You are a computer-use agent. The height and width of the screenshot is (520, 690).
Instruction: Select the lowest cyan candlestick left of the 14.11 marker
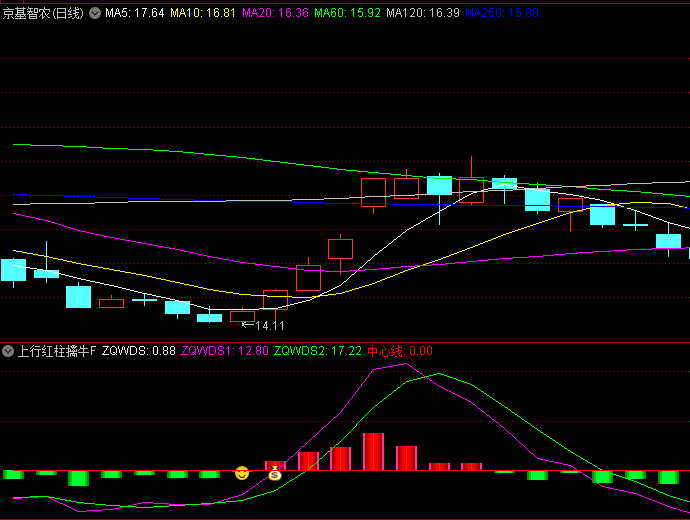point(209,315)
